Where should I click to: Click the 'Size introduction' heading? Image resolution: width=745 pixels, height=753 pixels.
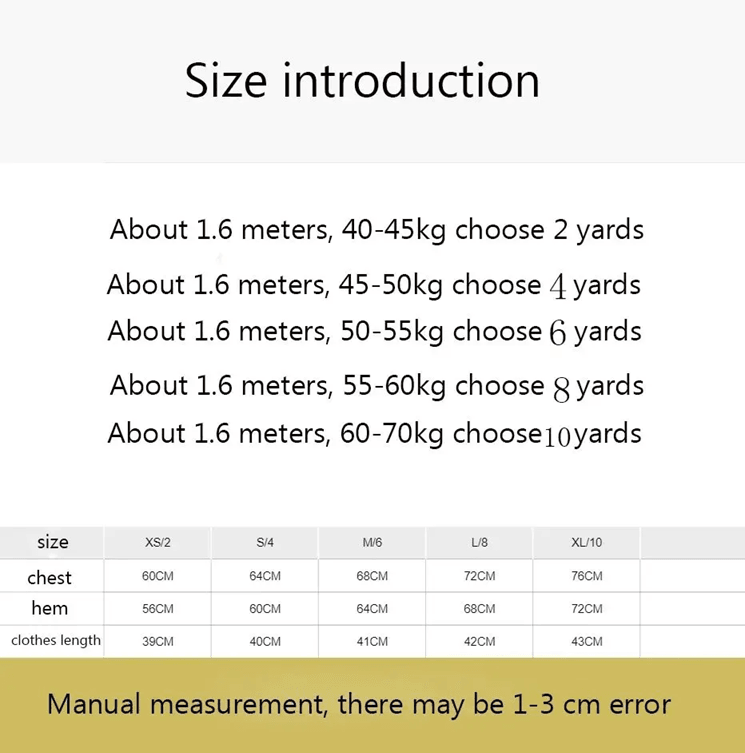[363, 80]
